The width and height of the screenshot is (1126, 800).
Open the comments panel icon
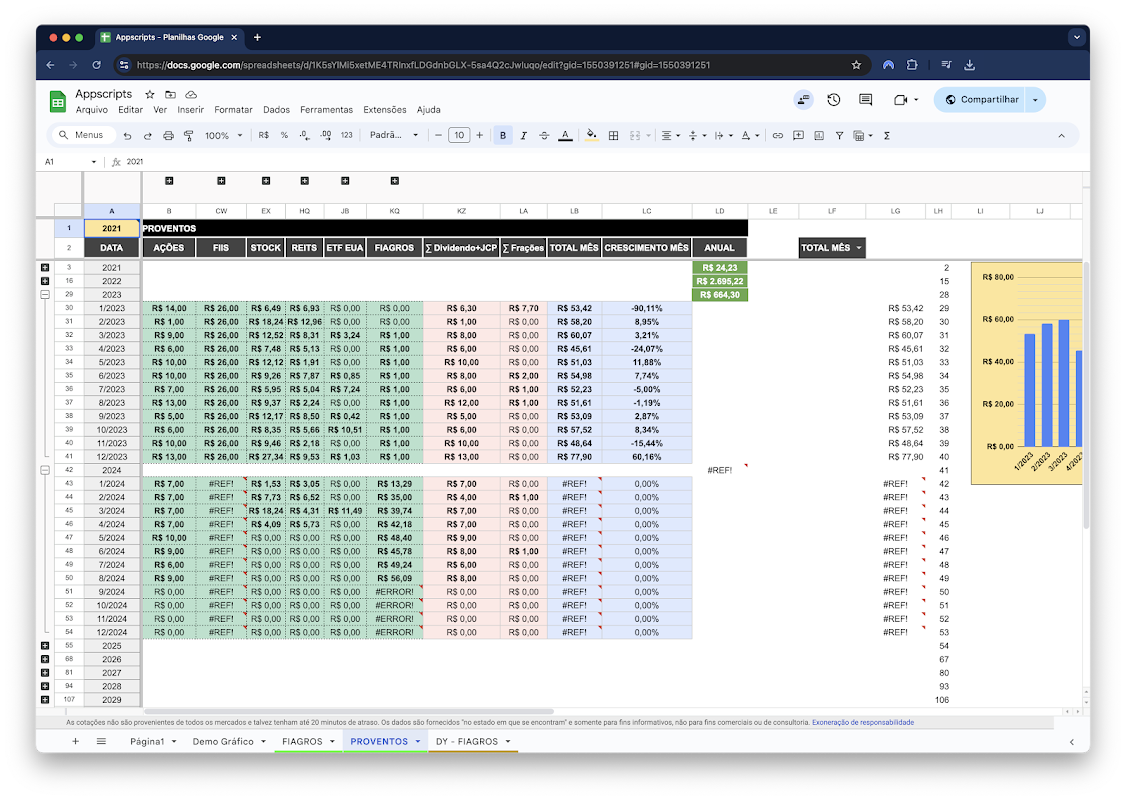(x=865, y=100)
